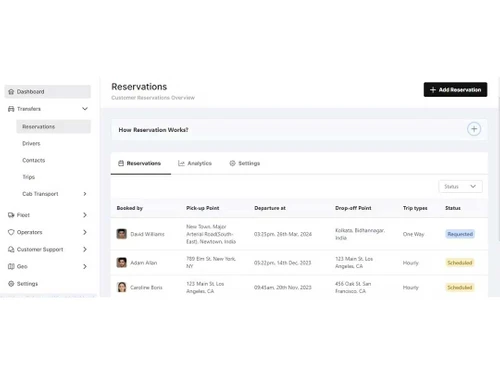Image resolution: width=500 pixels, height=375 pixels.
Task: Click the Drop-off Point column header
Action: (353, 208)
